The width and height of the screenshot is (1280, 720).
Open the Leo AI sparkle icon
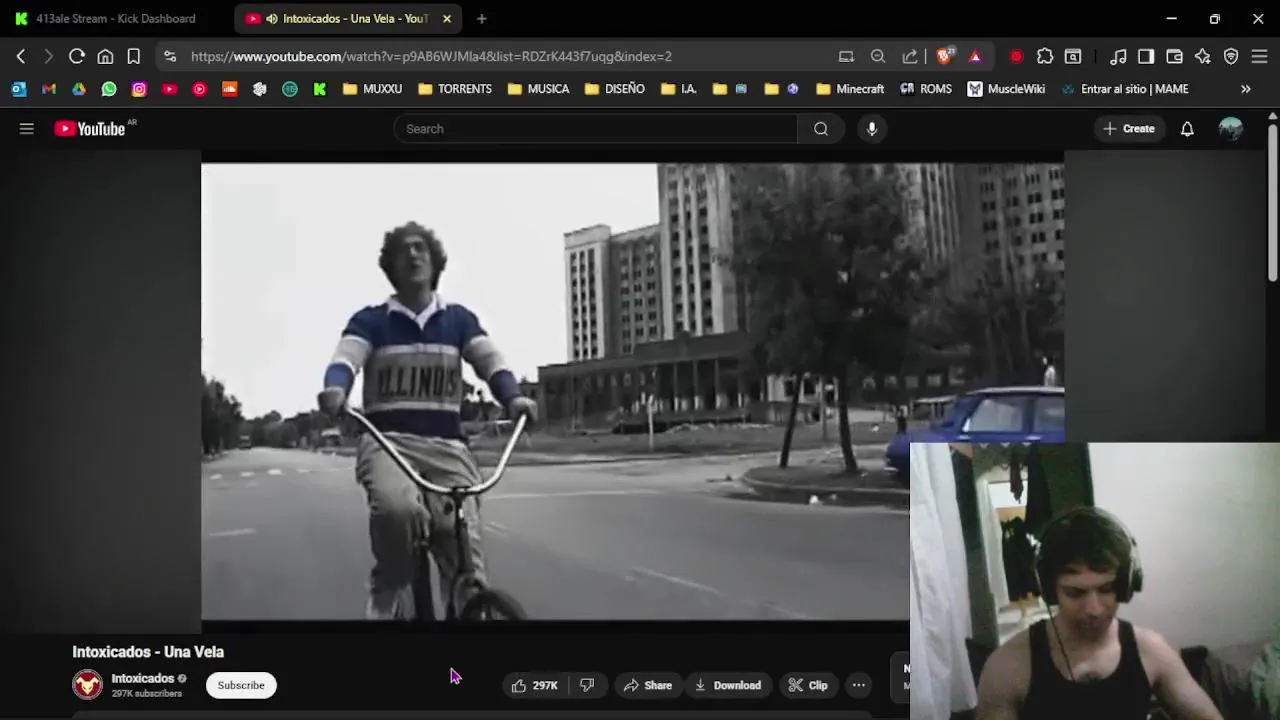(1203, 56)
